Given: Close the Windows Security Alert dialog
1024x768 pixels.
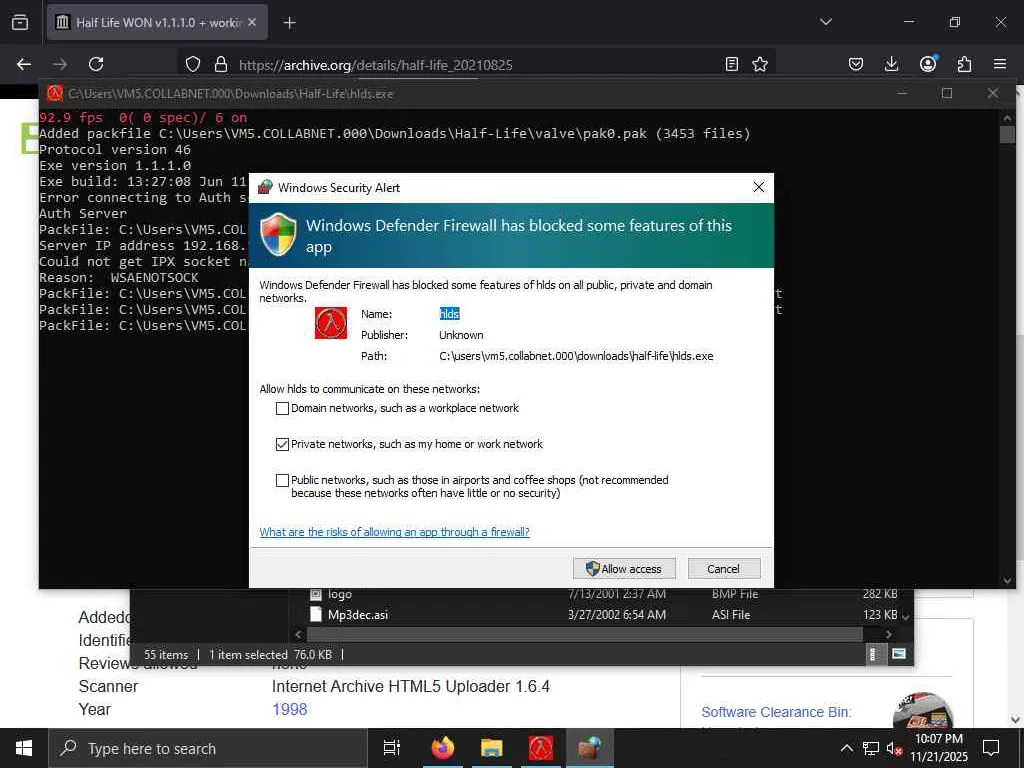Looking at the screenshot, I should click(x=758, y=187).
